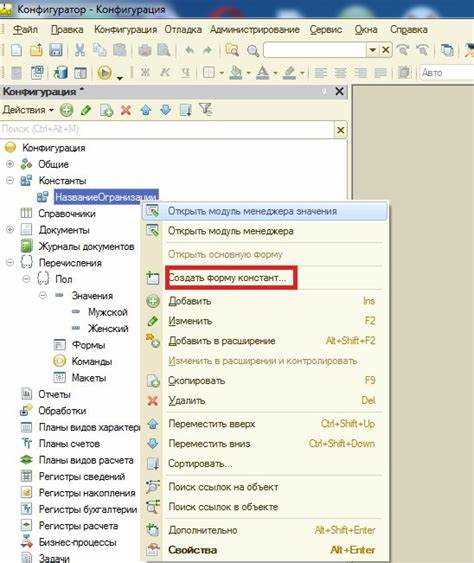Click the filter funnel icon in configuration toolbar

[x=206, y=110]
